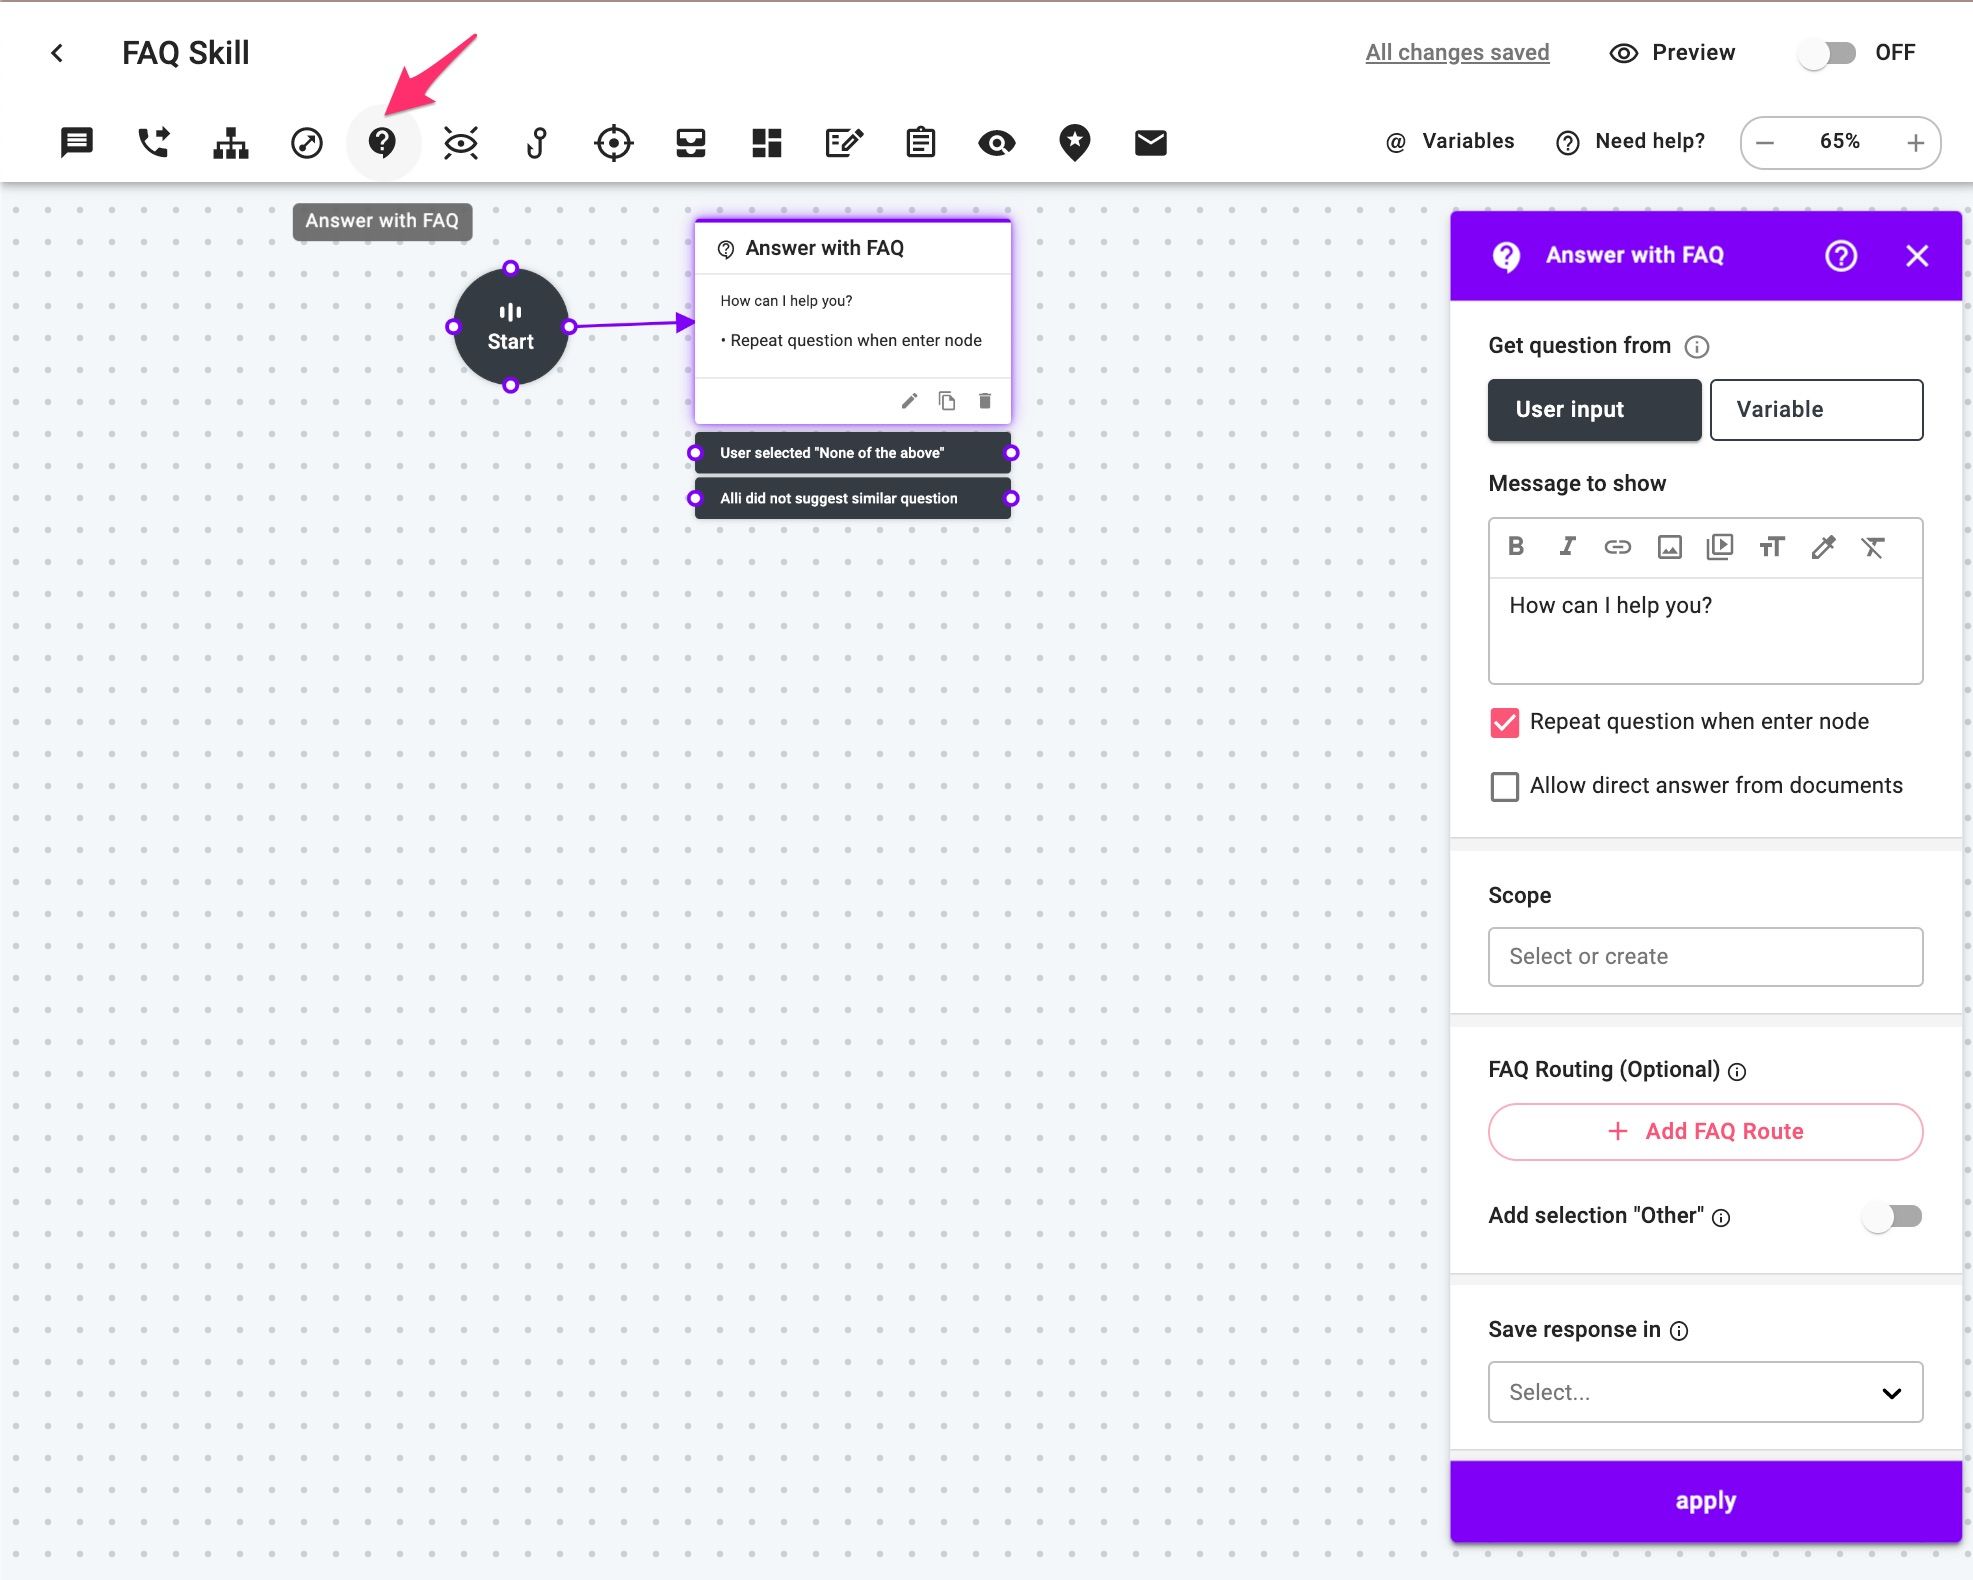Turn on the Add selection Other toggle
The image size is (1973, 1580).
pos(1892,1216)
